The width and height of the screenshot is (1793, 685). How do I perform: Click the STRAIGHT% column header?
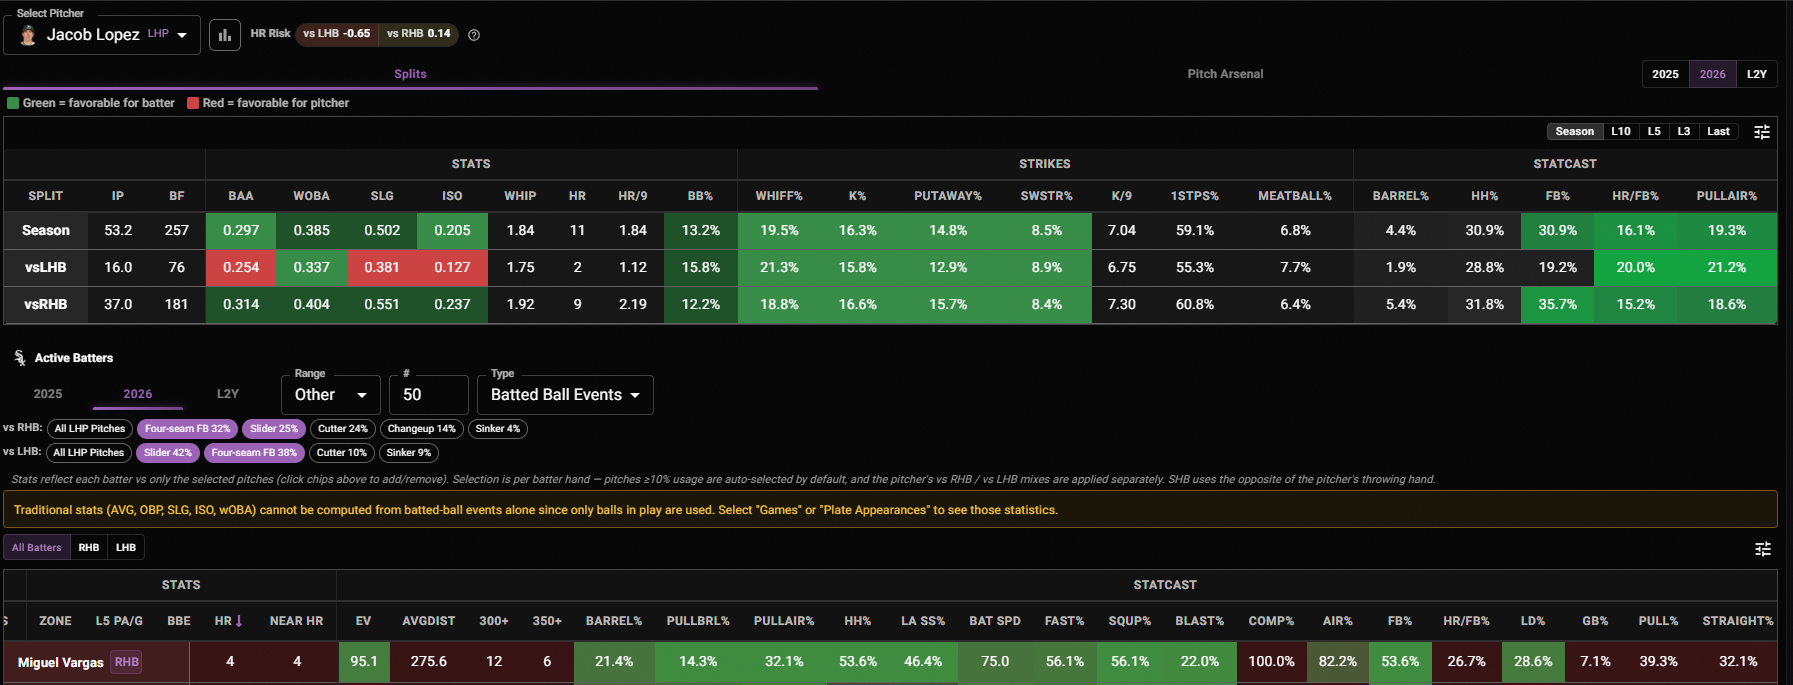[x=1738, y=621]
